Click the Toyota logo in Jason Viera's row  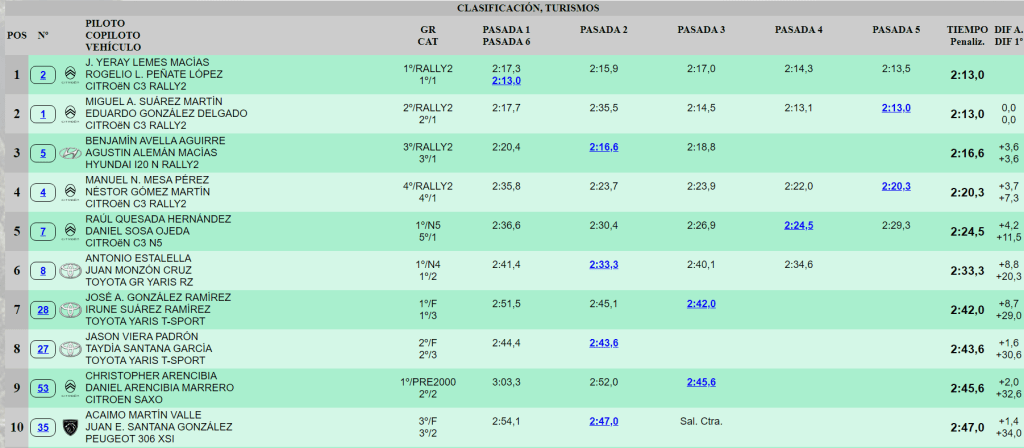pos(70,349)
